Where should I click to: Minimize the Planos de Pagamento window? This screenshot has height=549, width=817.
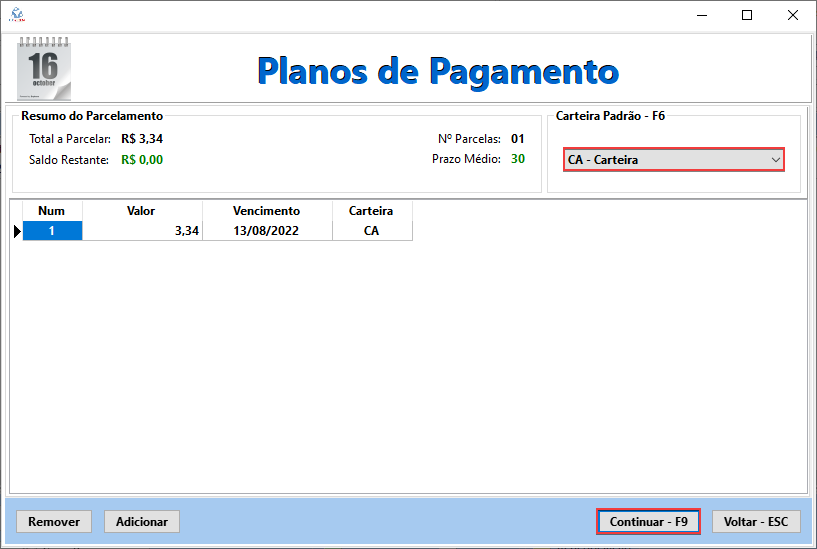(x=702, y=15)
